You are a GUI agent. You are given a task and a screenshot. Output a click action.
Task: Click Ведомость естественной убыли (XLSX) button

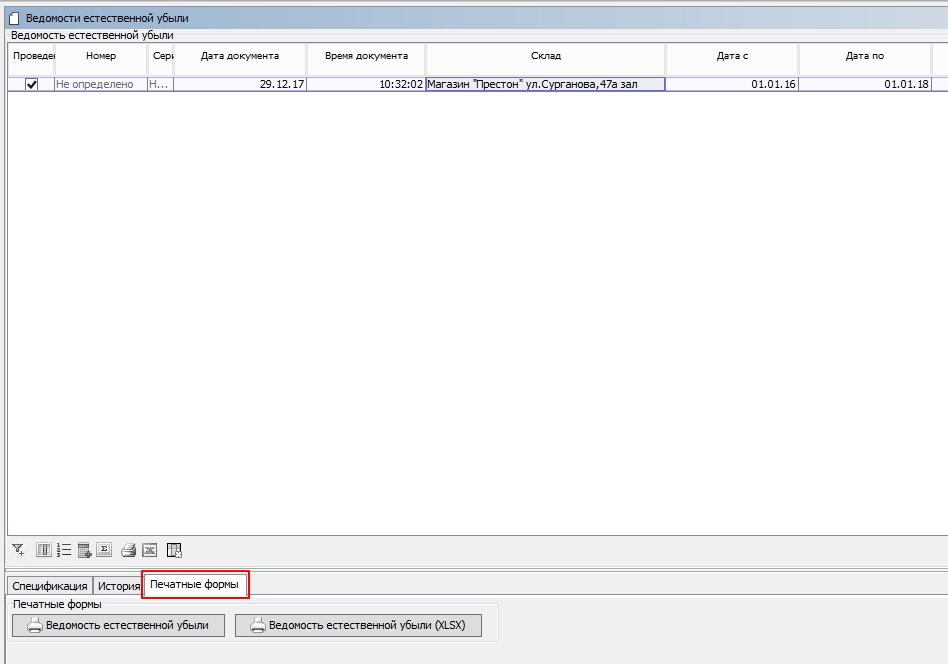[358, 626]
